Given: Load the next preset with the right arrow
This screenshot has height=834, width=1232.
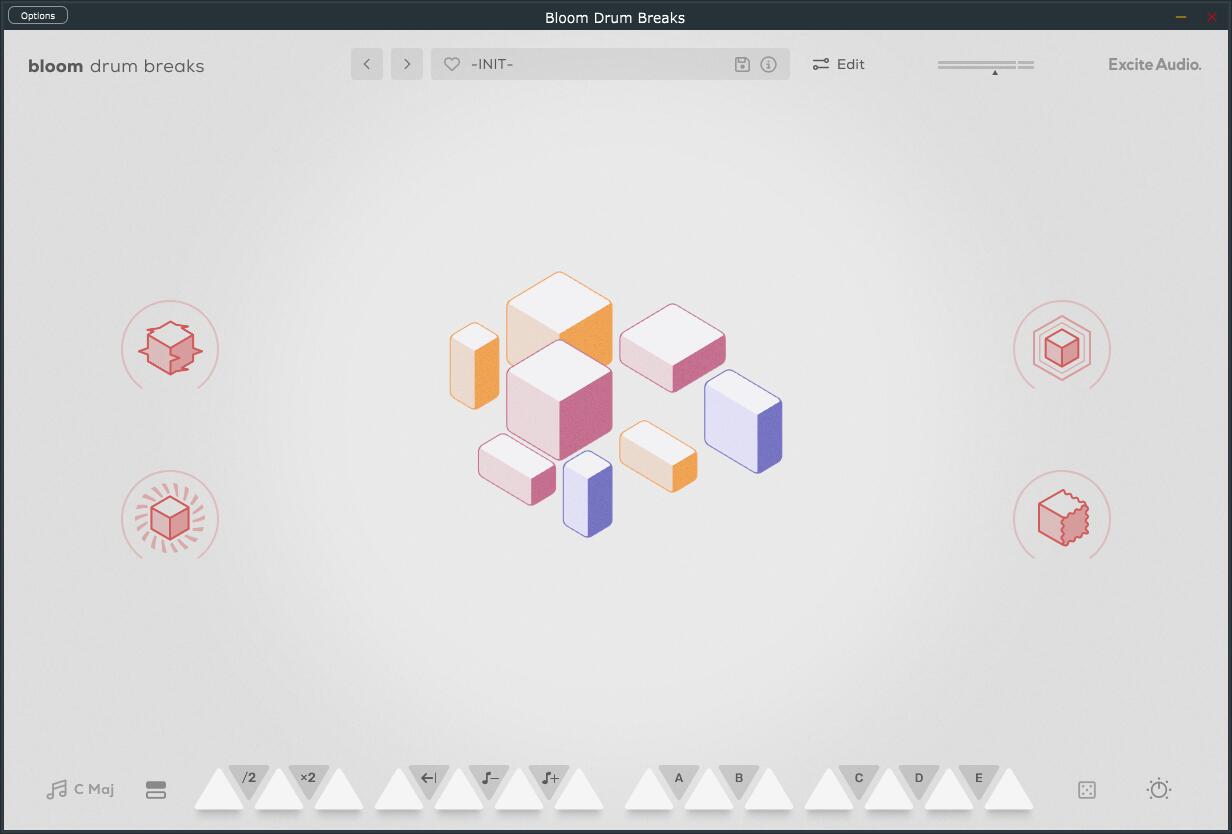Looking at the screenshot, I should point(406,63).
